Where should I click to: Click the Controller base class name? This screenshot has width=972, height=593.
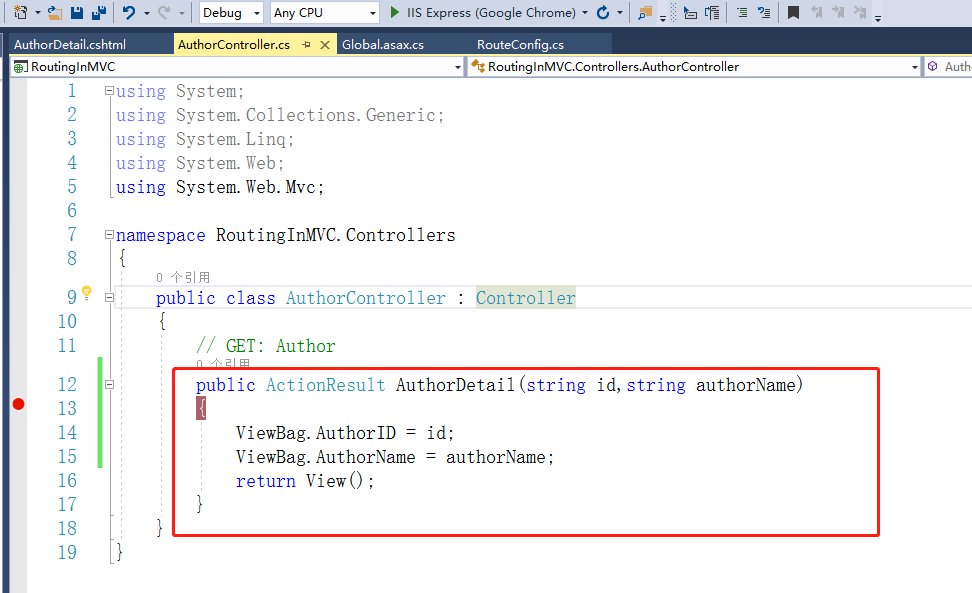coord(526,298)
